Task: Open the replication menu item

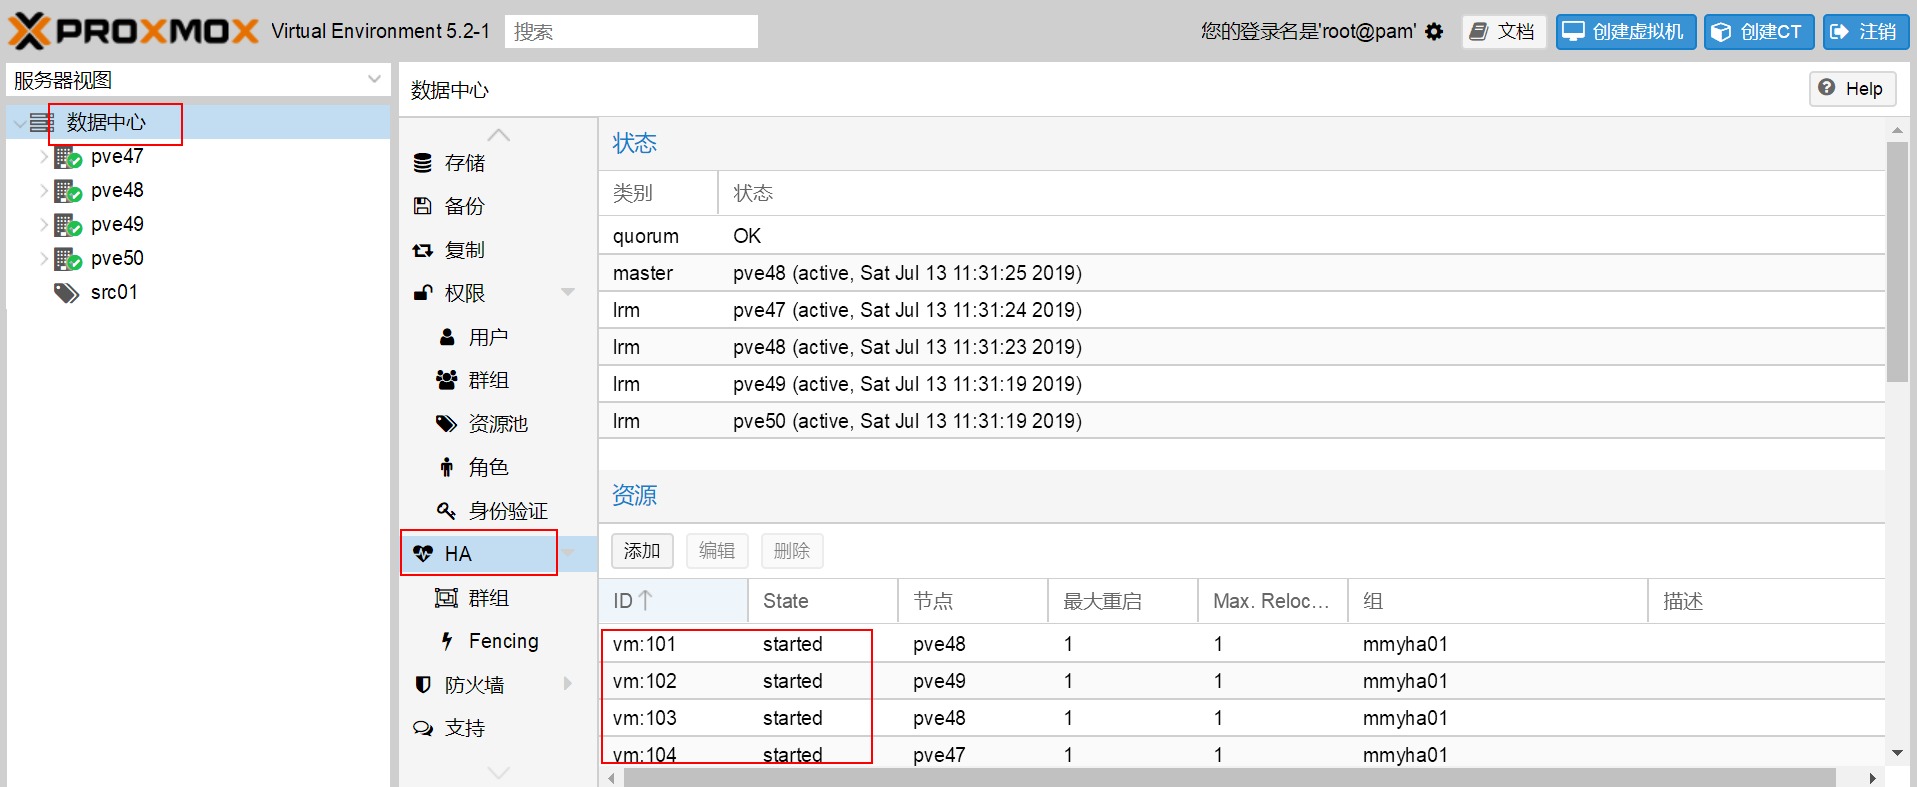Action: click(498, 250)
